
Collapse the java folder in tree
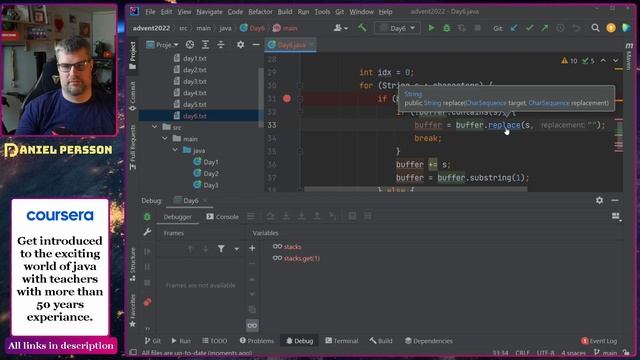pyautogui.click(x=175, y=150)
